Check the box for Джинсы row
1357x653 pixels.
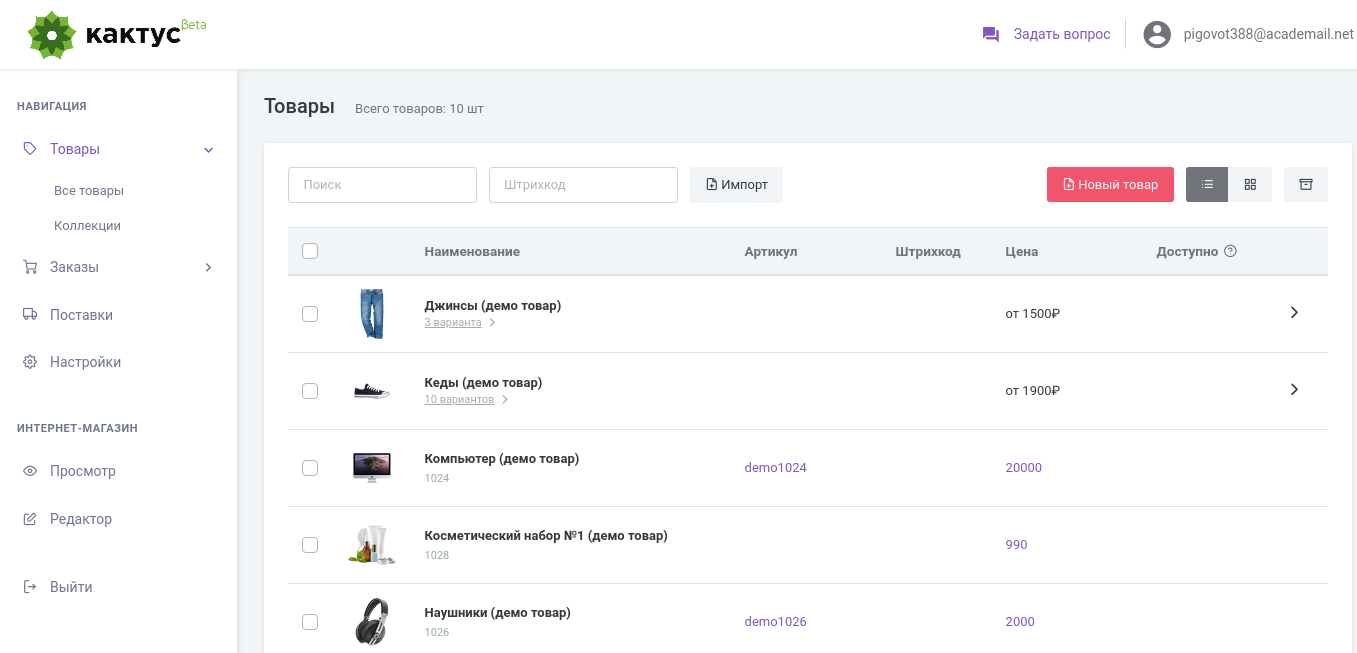coord(310,314)
